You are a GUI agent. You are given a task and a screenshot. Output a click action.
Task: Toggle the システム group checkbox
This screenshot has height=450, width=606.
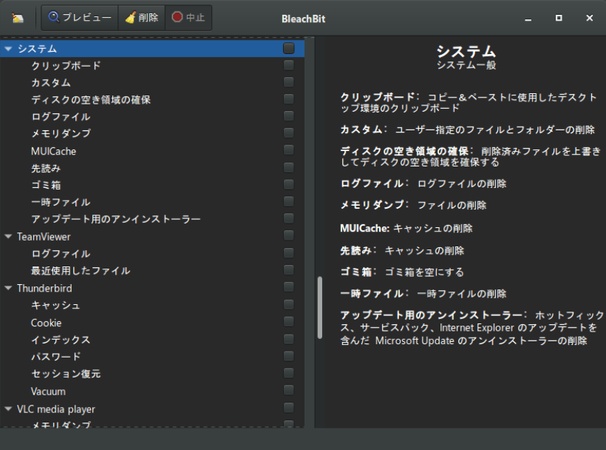(x=288, y=48)
